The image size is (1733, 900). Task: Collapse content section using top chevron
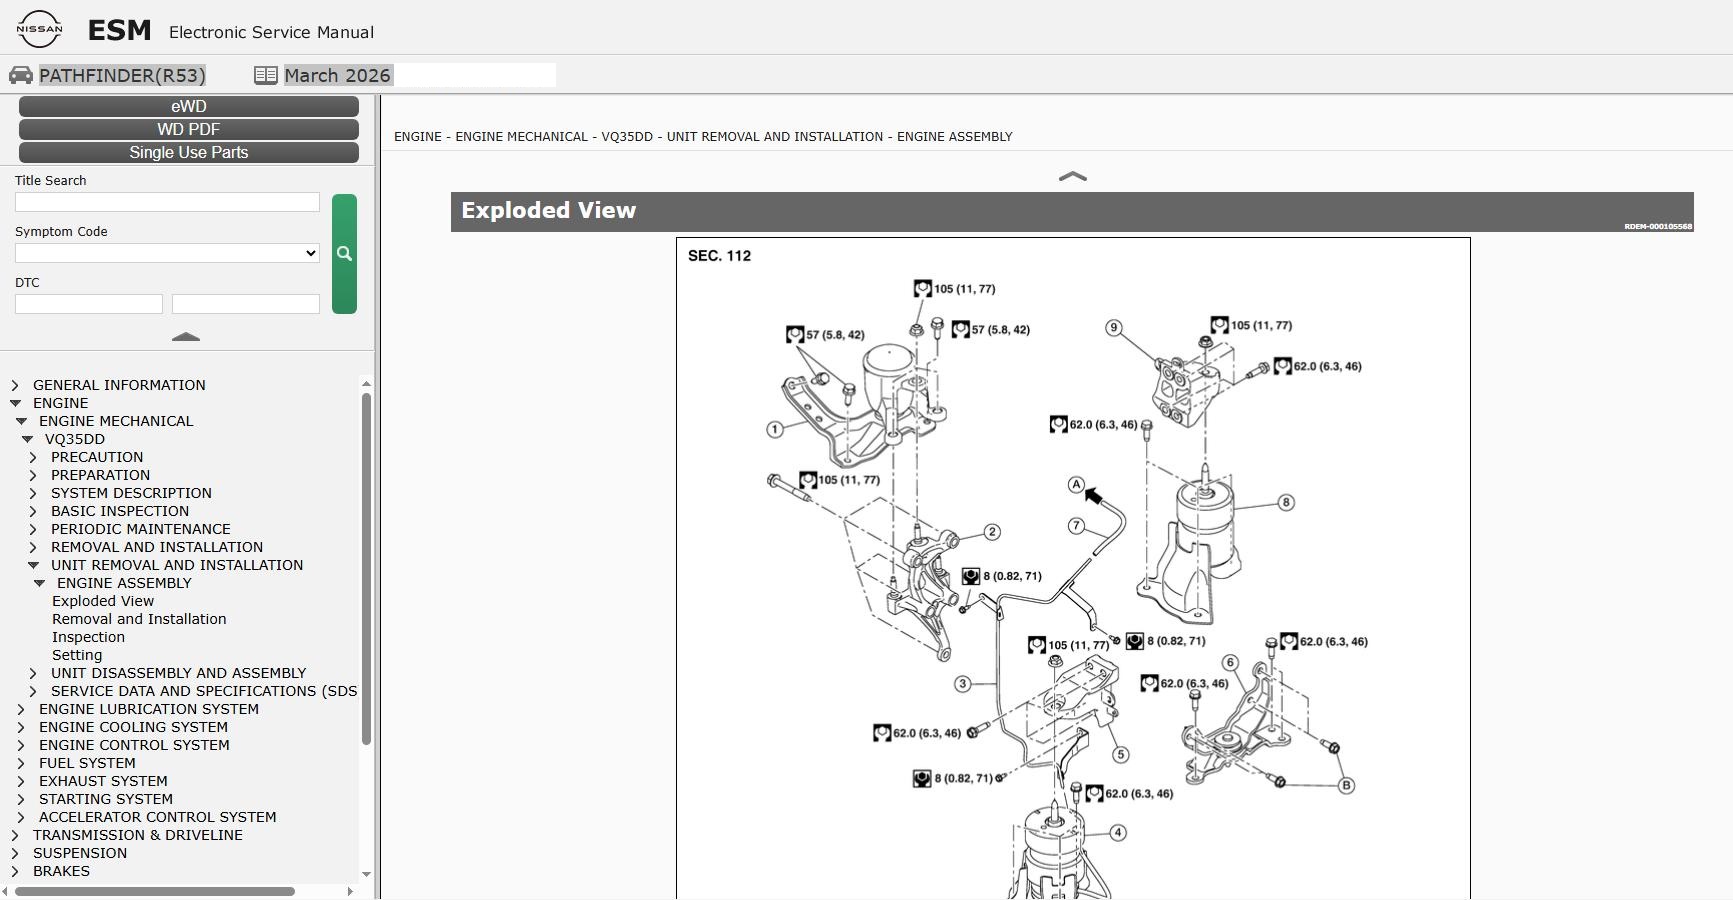coord(1072,176)
